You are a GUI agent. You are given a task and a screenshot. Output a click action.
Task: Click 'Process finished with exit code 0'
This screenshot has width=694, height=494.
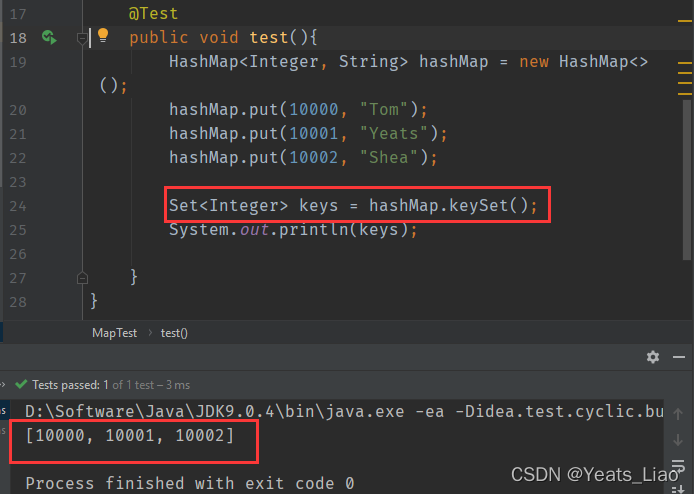[x=190, y=483]
